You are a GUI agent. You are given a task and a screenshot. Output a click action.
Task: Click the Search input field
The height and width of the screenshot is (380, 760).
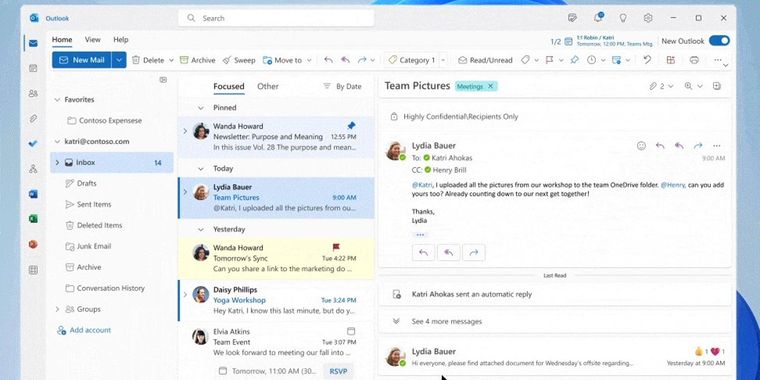coord(276,18)
